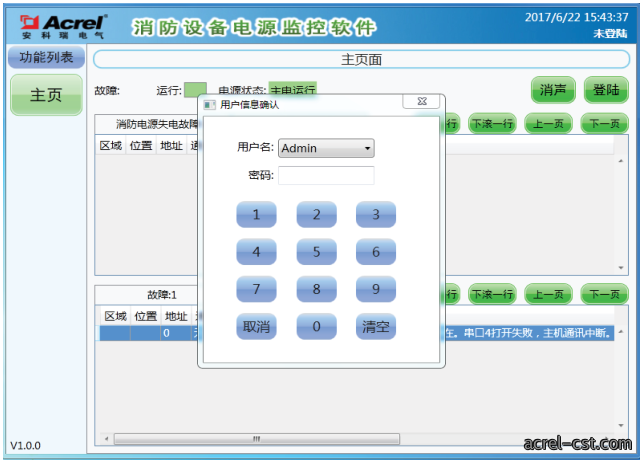Click the green 运行 status indicator
The width and height of the screenshot is (642, 463).
[195, 90]
